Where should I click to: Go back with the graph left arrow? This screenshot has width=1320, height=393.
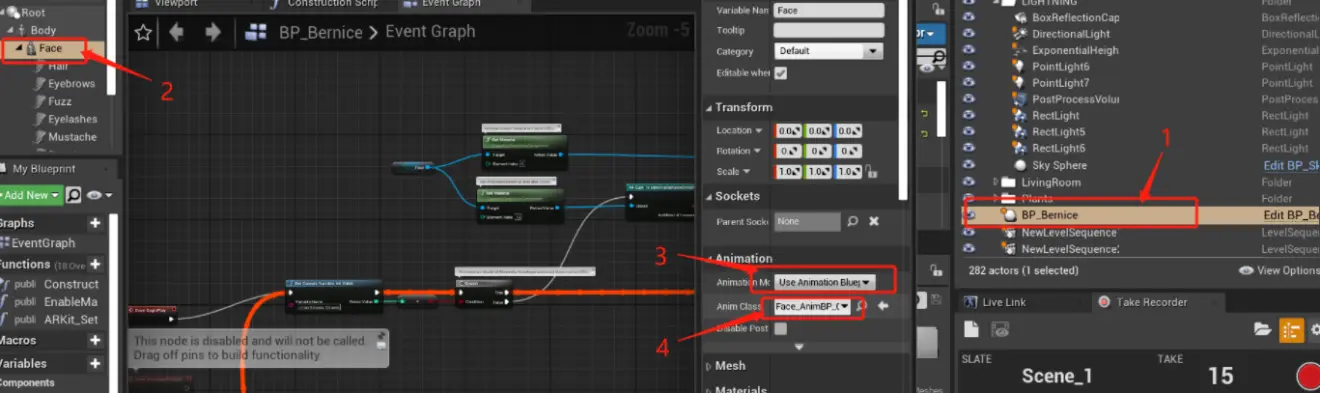177,32
